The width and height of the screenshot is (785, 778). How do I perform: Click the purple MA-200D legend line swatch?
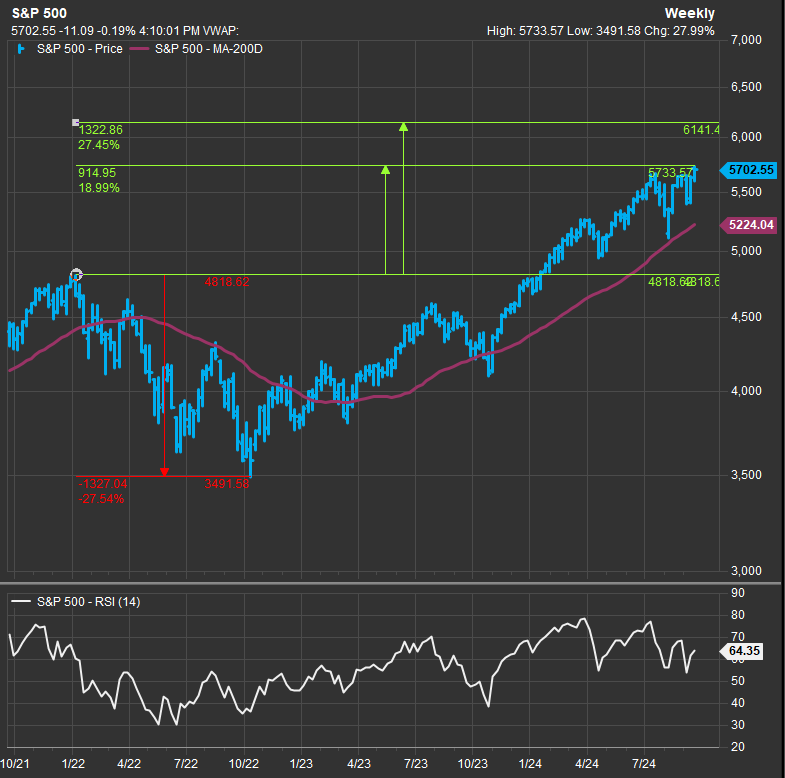[x=140, y=49]
